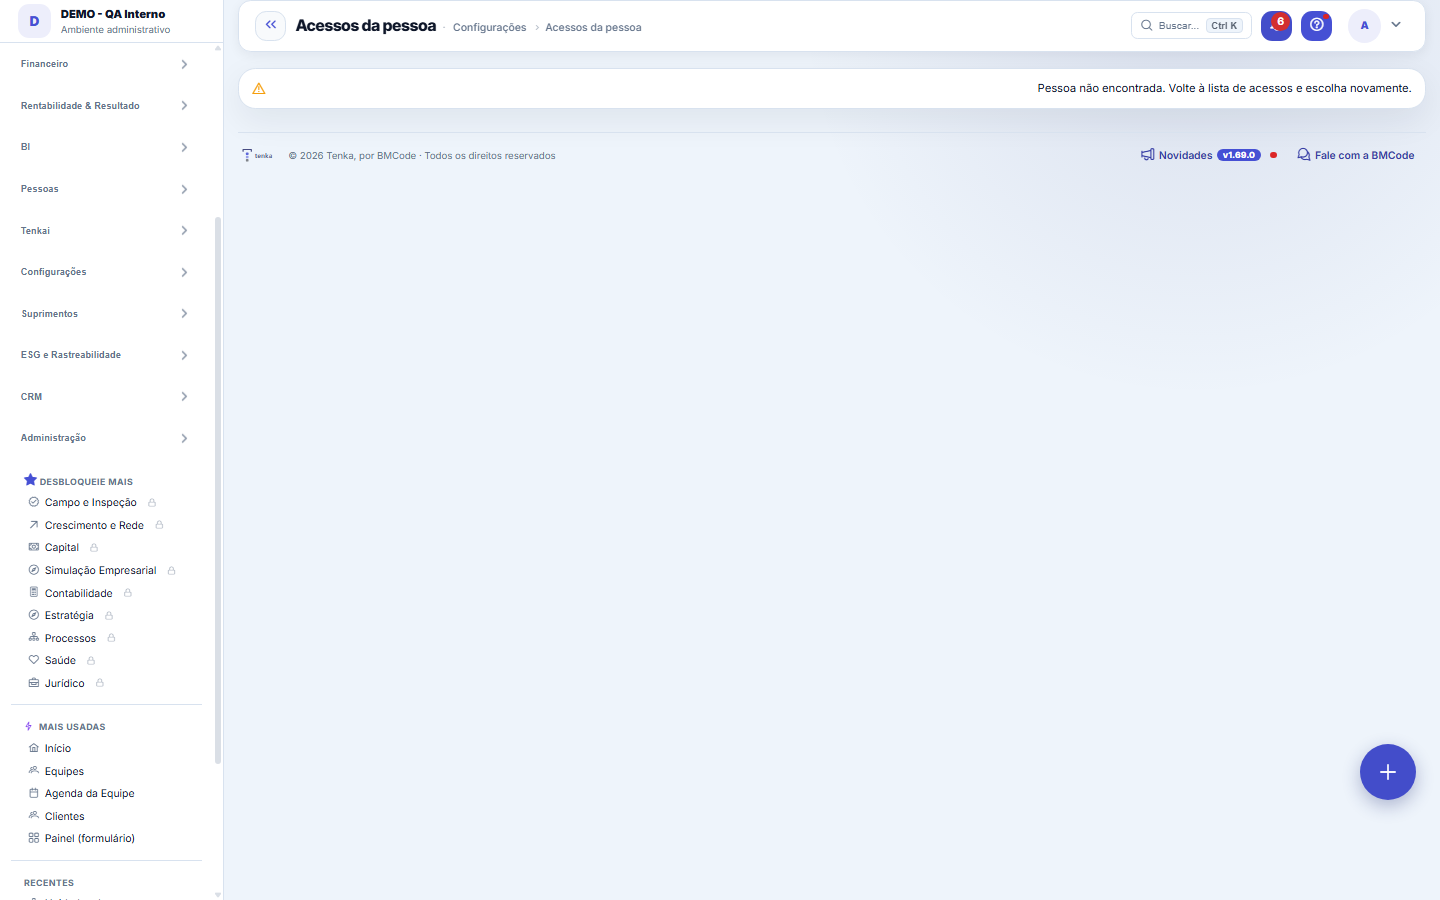Click the lock icon beside Processos
Viewport: 1440px width, 900px height.
pyautogui.click(x=111, y=638)
